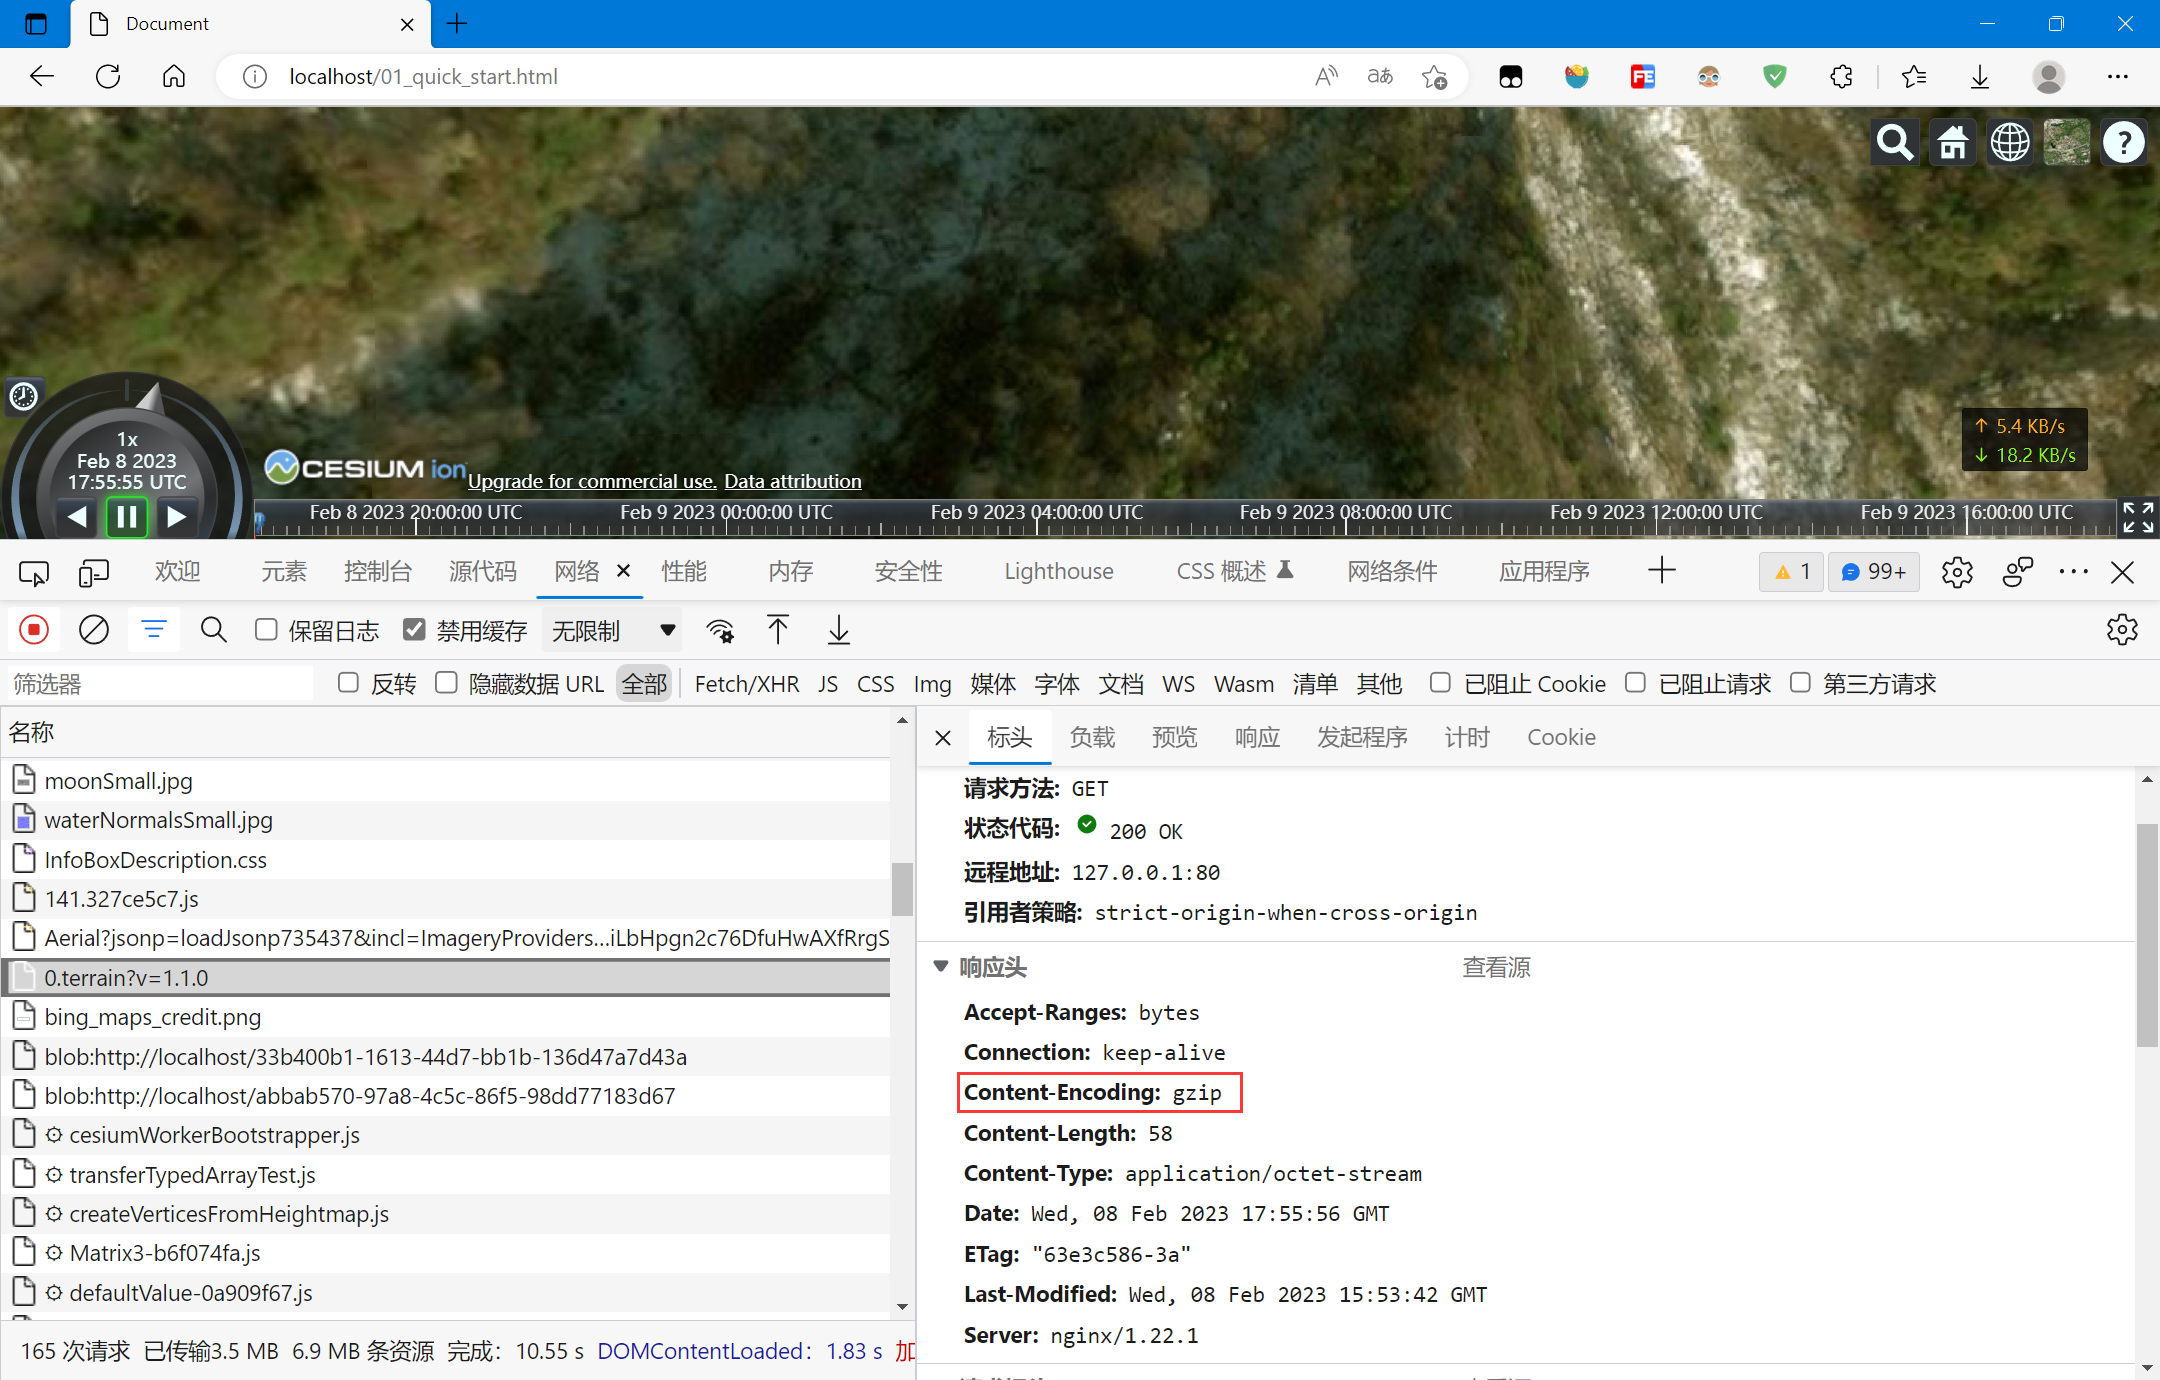
Task: Switch to the 元素 tab
Action: pos(284,571)
